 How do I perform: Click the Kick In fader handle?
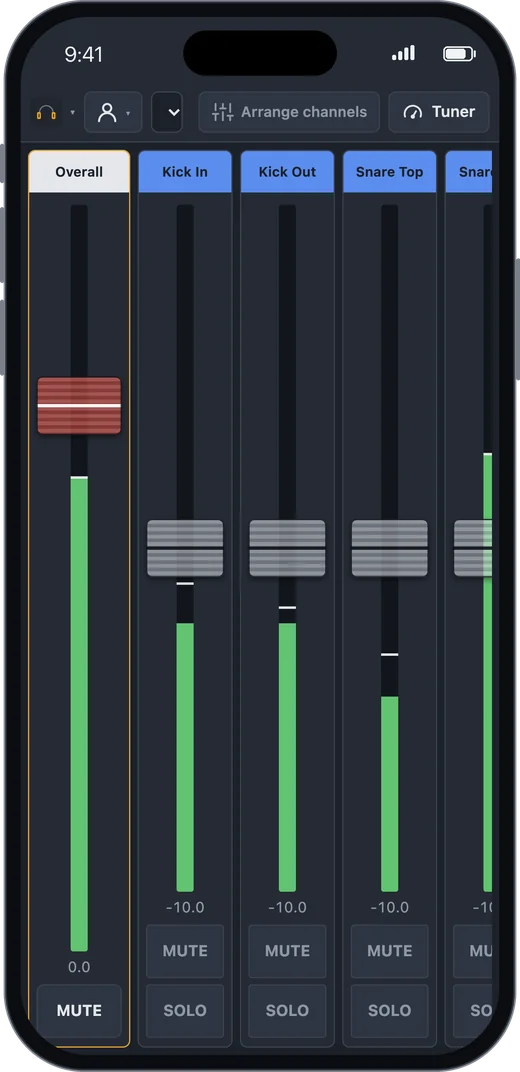pyautogui.click(x=185, y=548)
